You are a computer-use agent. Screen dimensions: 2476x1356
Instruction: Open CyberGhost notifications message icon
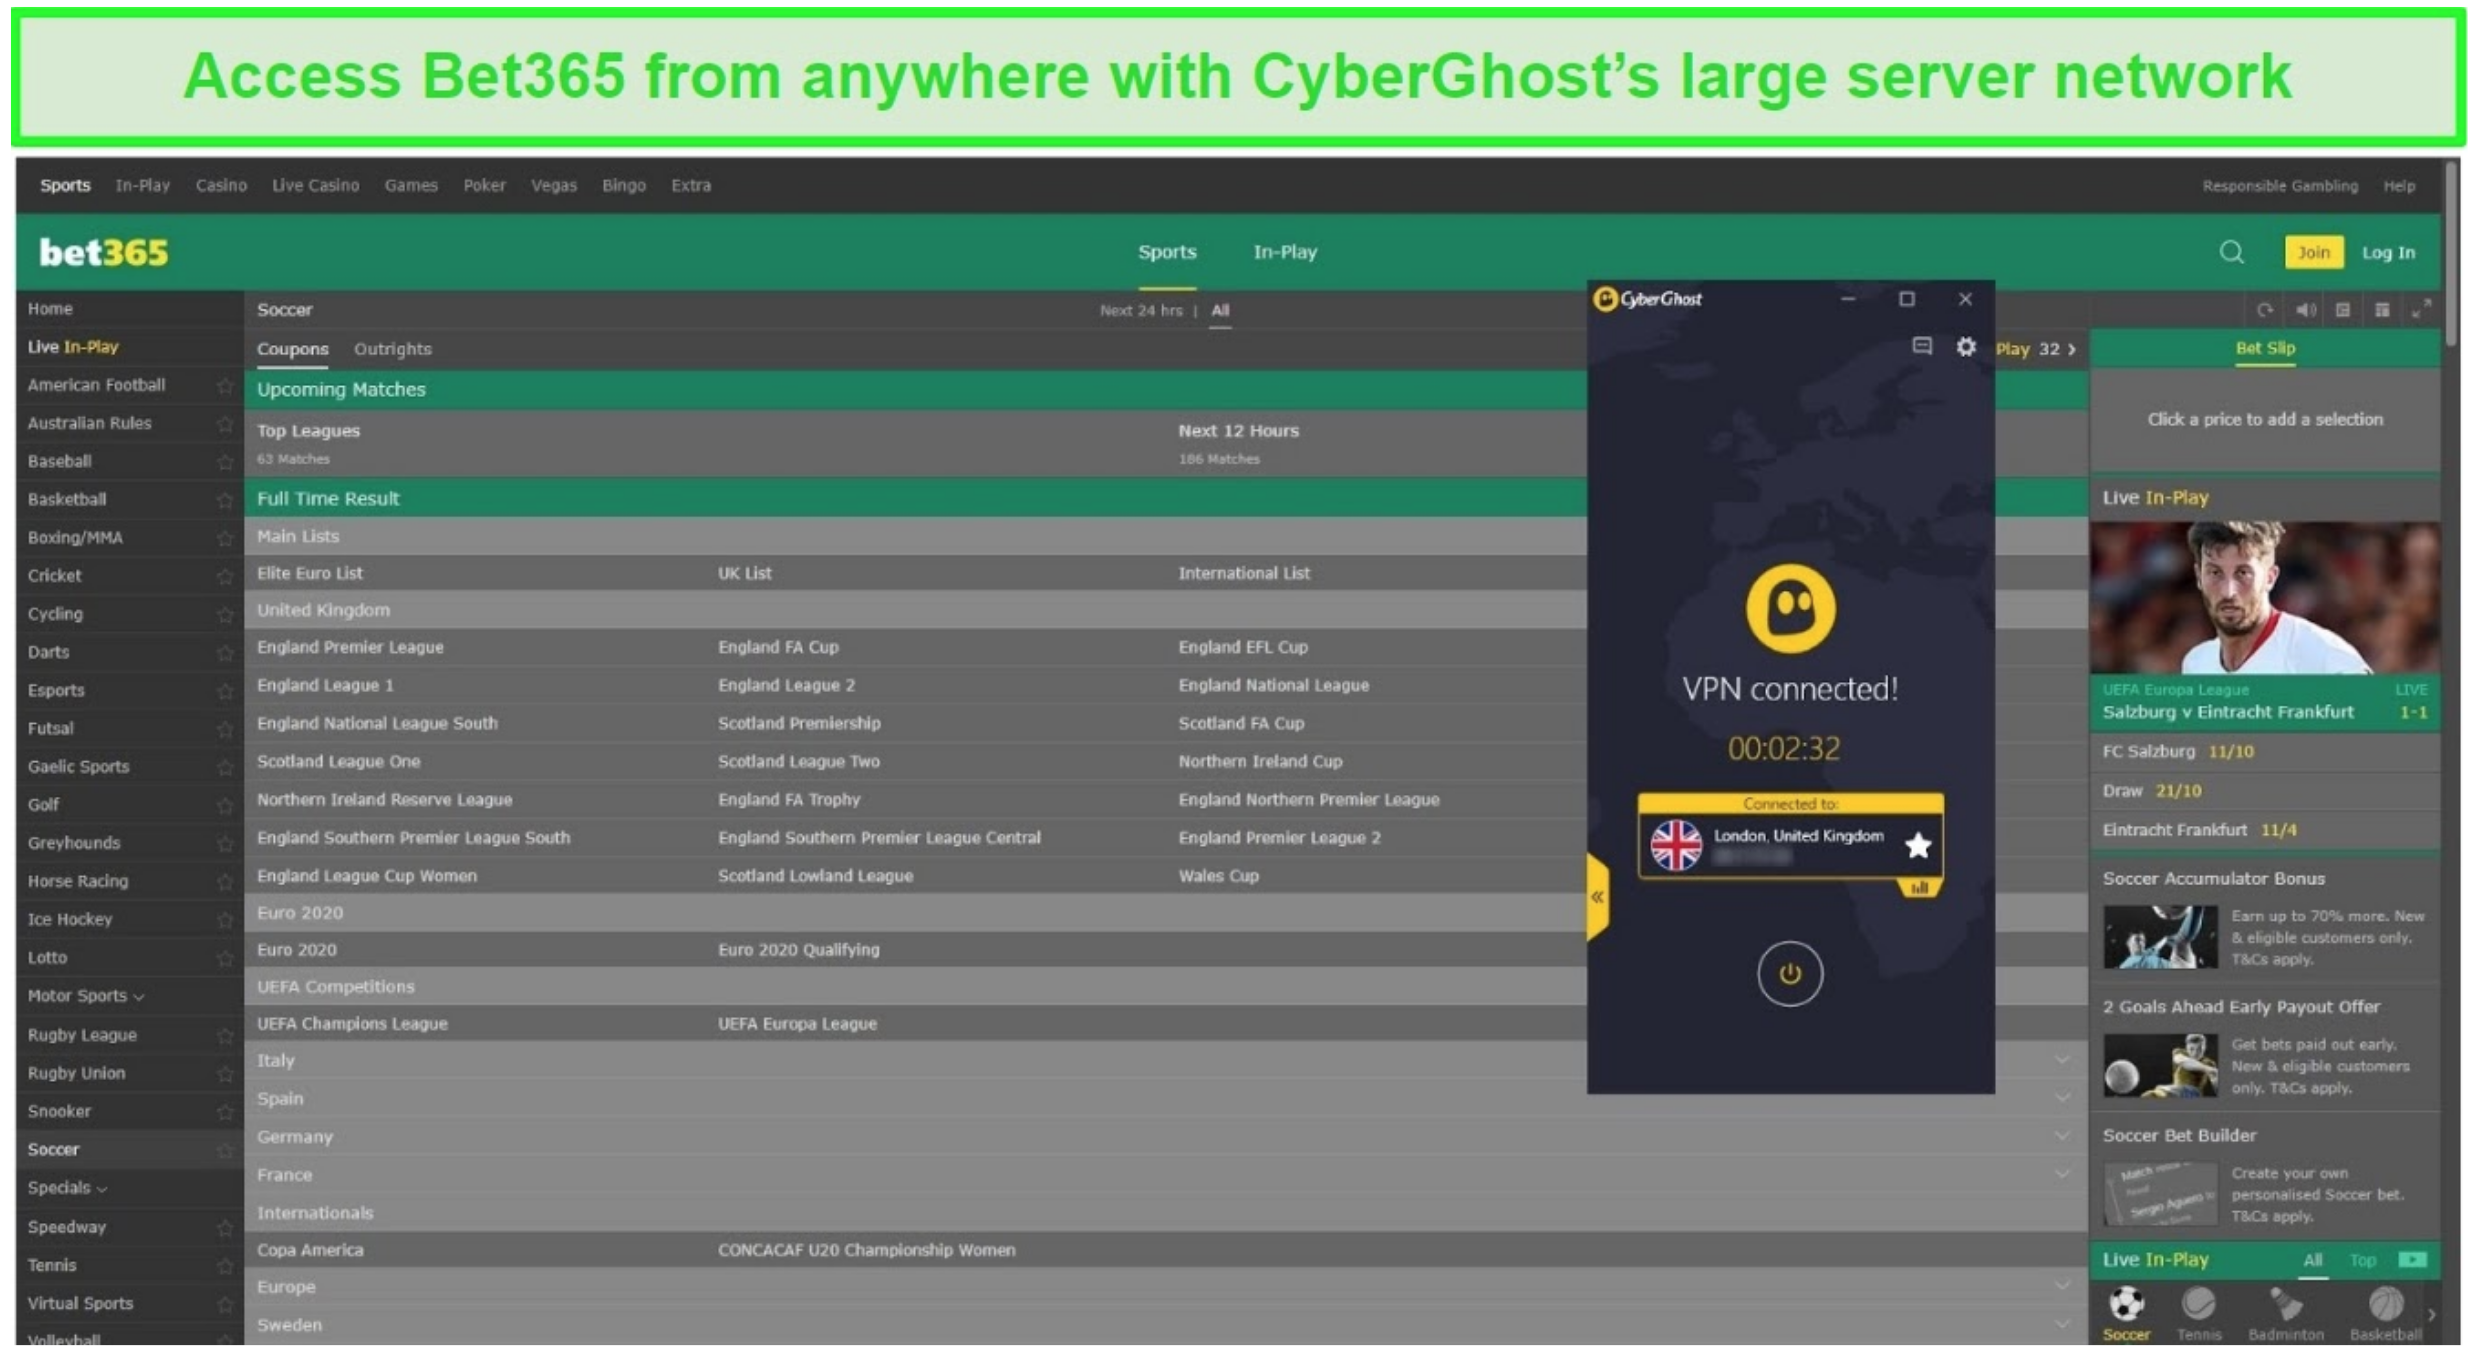pyautogui.click(x=1921, y=347)
